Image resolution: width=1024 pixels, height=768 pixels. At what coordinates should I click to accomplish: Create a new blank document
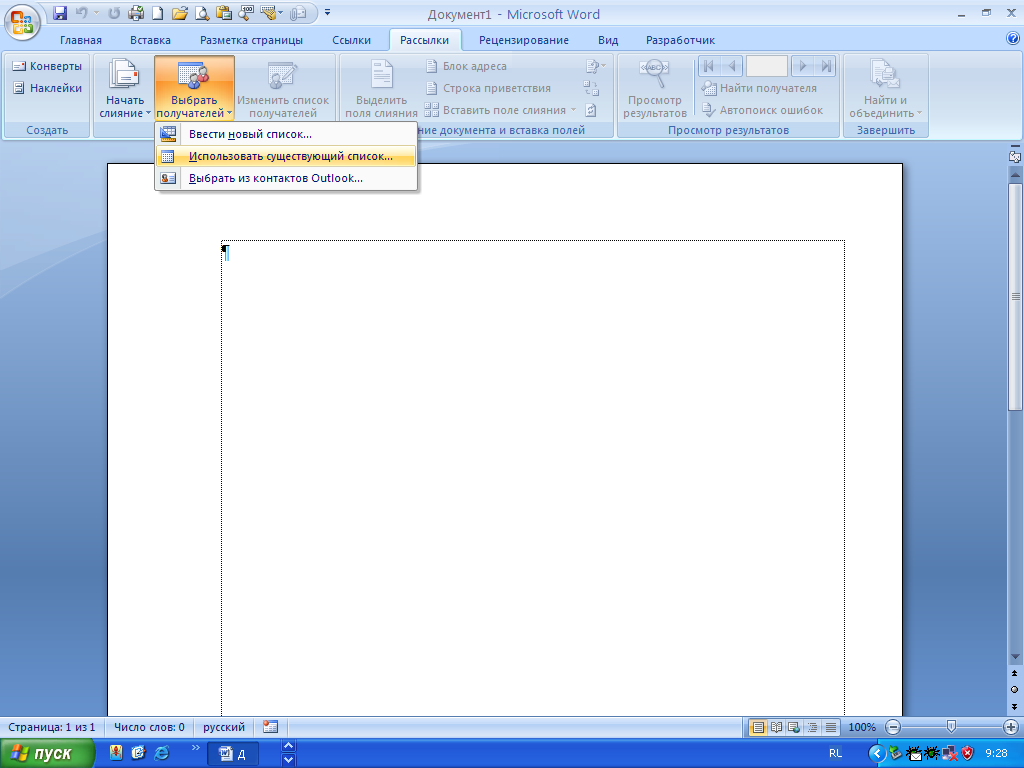point(158,12)
